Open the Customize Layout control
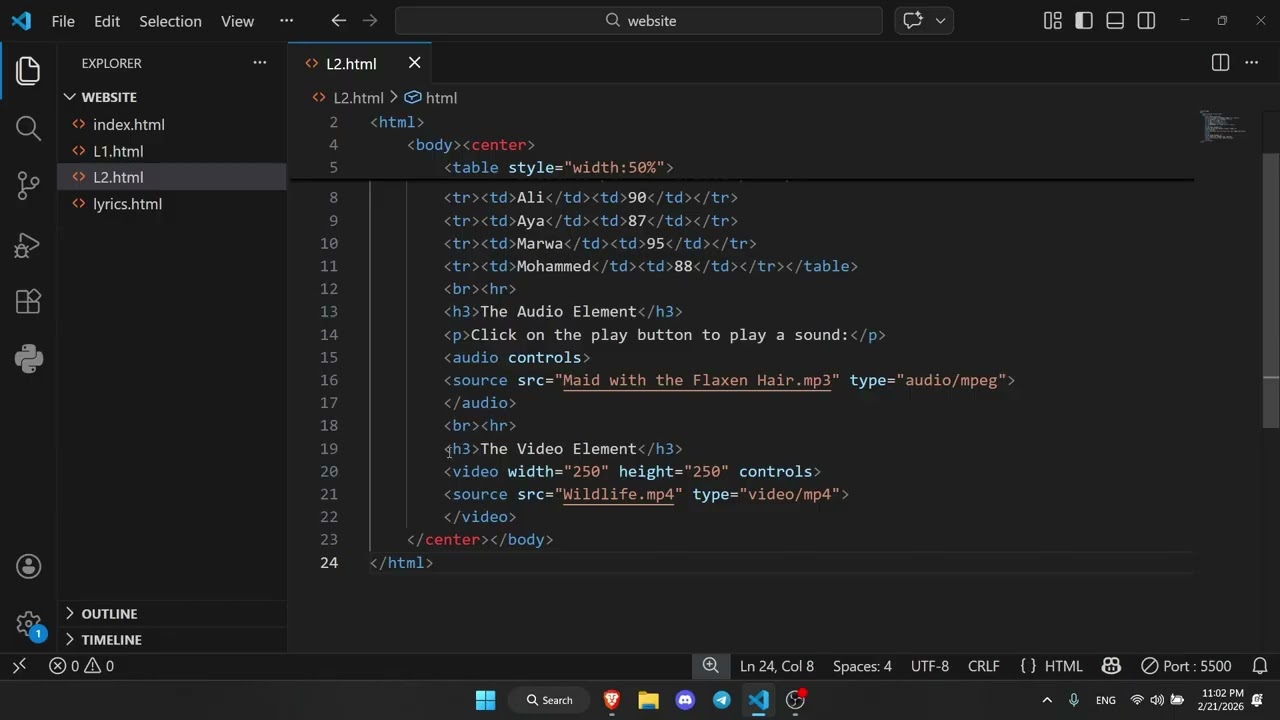Image resolution: width=1280 pixels, height=720 pixels. [x=1052, y=20]
